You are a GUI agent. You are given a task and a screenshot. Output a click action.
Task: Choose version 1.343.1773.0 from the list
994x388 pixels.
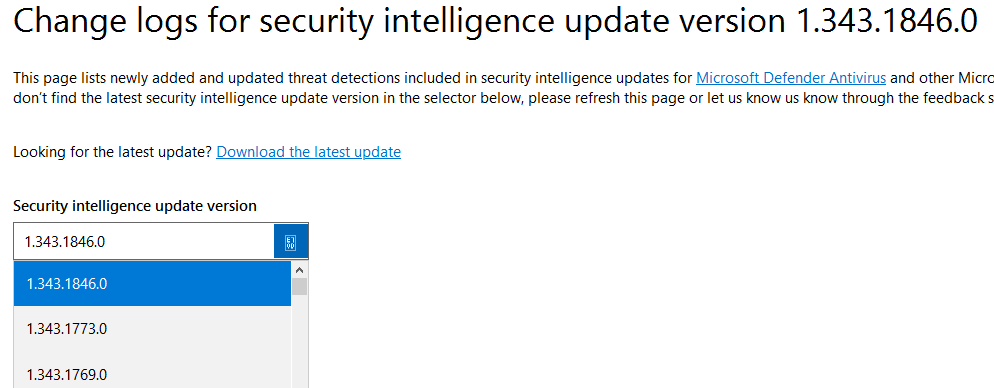pos(152,329)
